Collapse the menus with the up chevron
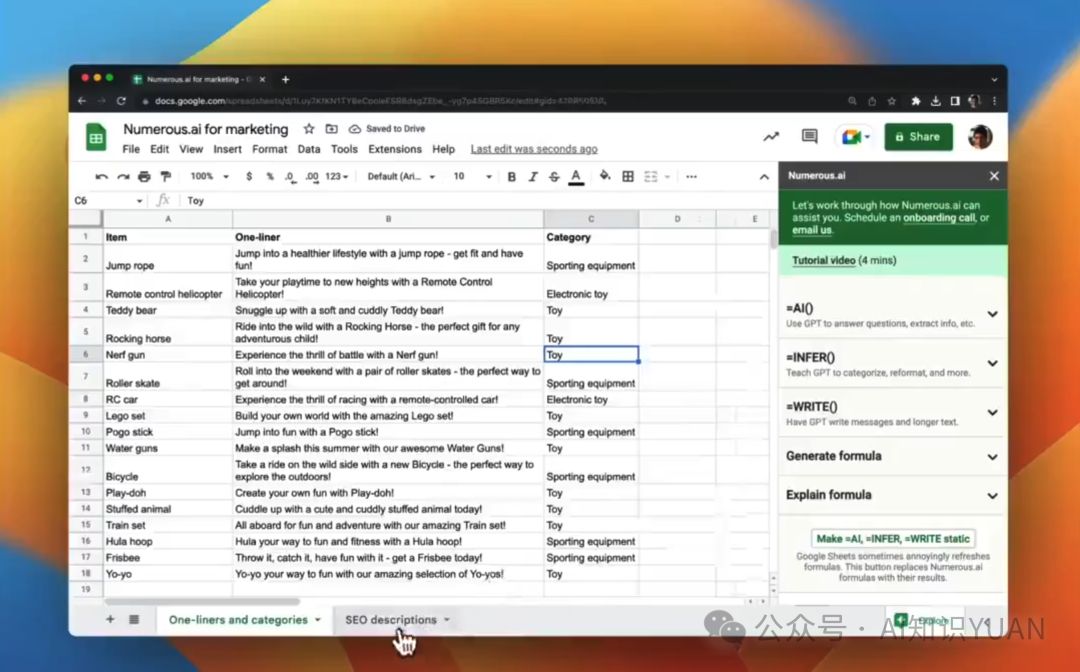 click(764, 177)
